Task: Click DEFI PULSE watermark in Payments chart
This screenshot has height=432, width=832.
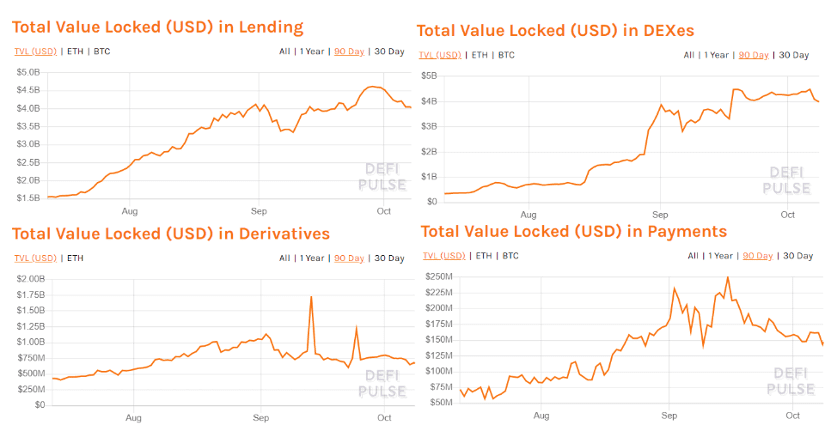Action: pos(791,381)
